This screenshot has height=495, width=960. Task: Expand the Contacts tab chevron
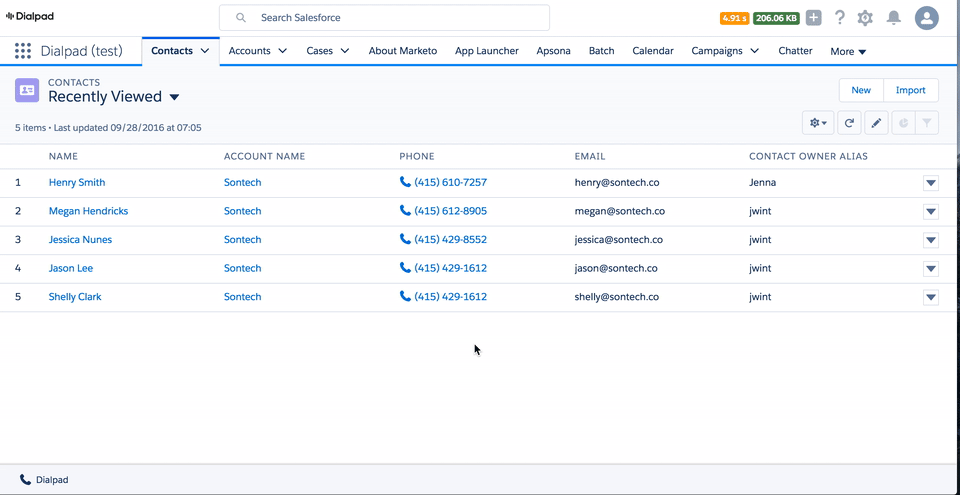click(x=204, y=51)
